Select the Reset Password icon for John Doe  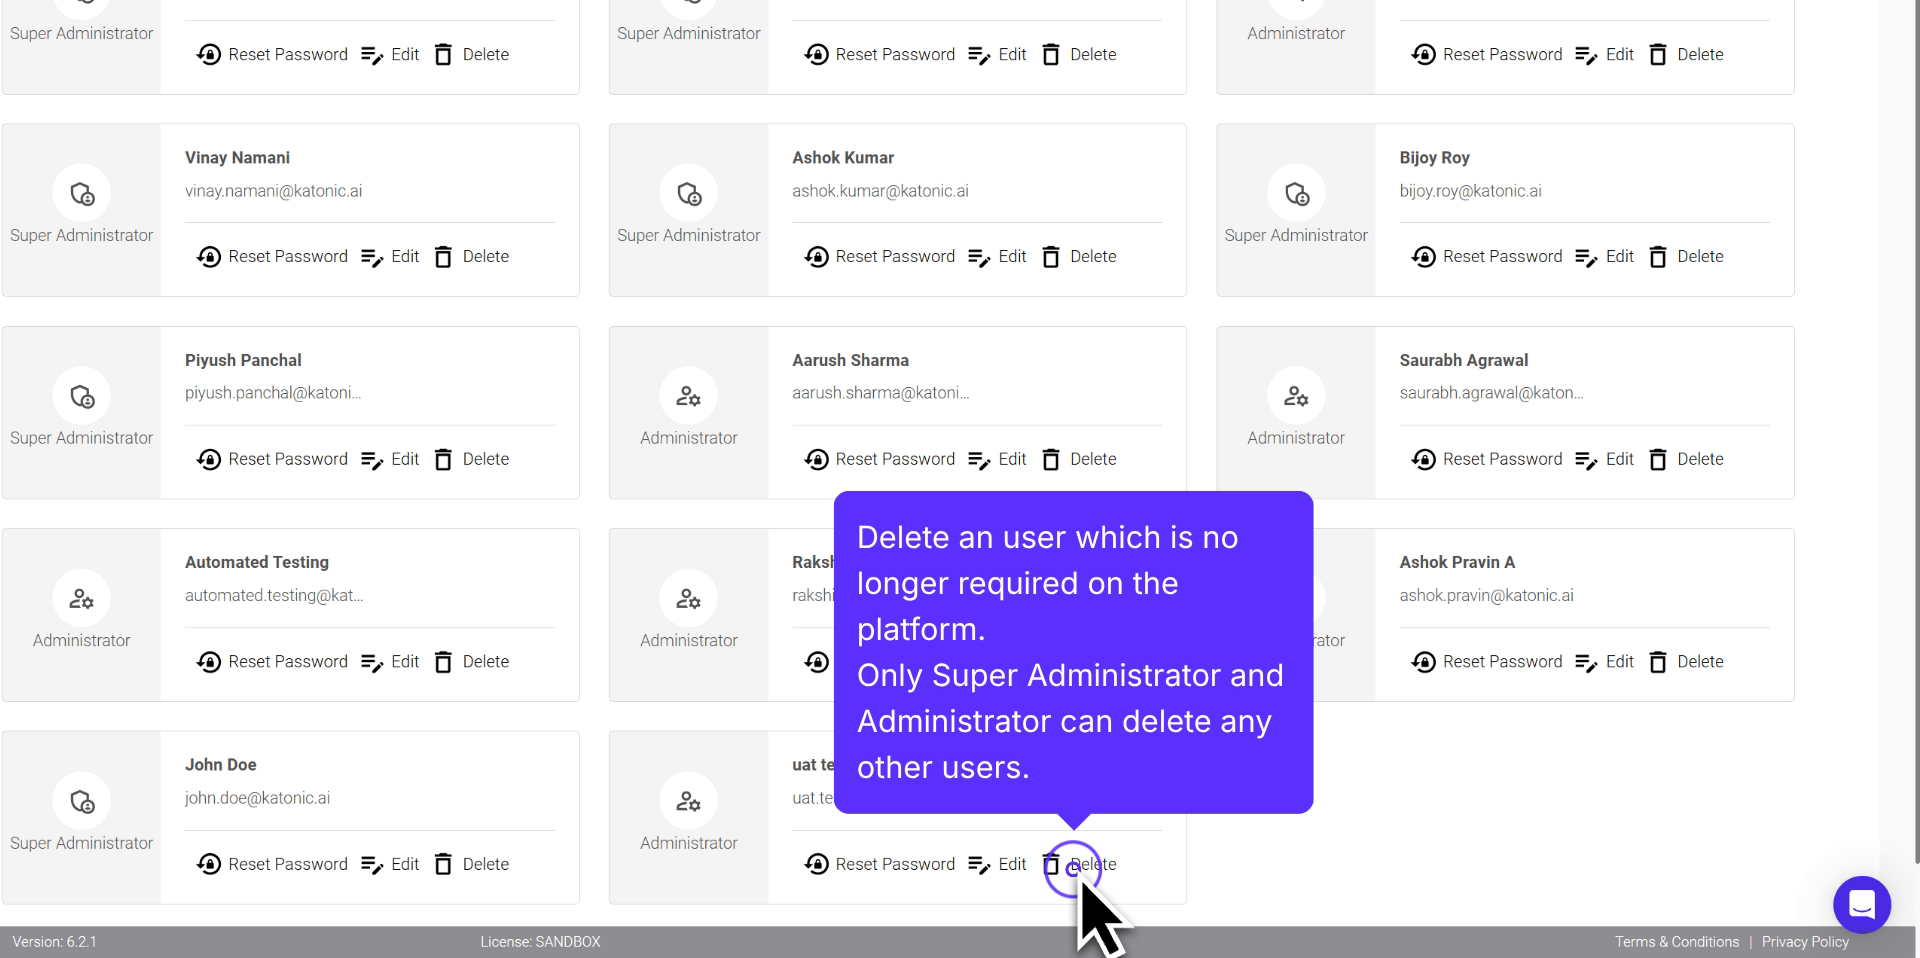click(x=209, y=863)
